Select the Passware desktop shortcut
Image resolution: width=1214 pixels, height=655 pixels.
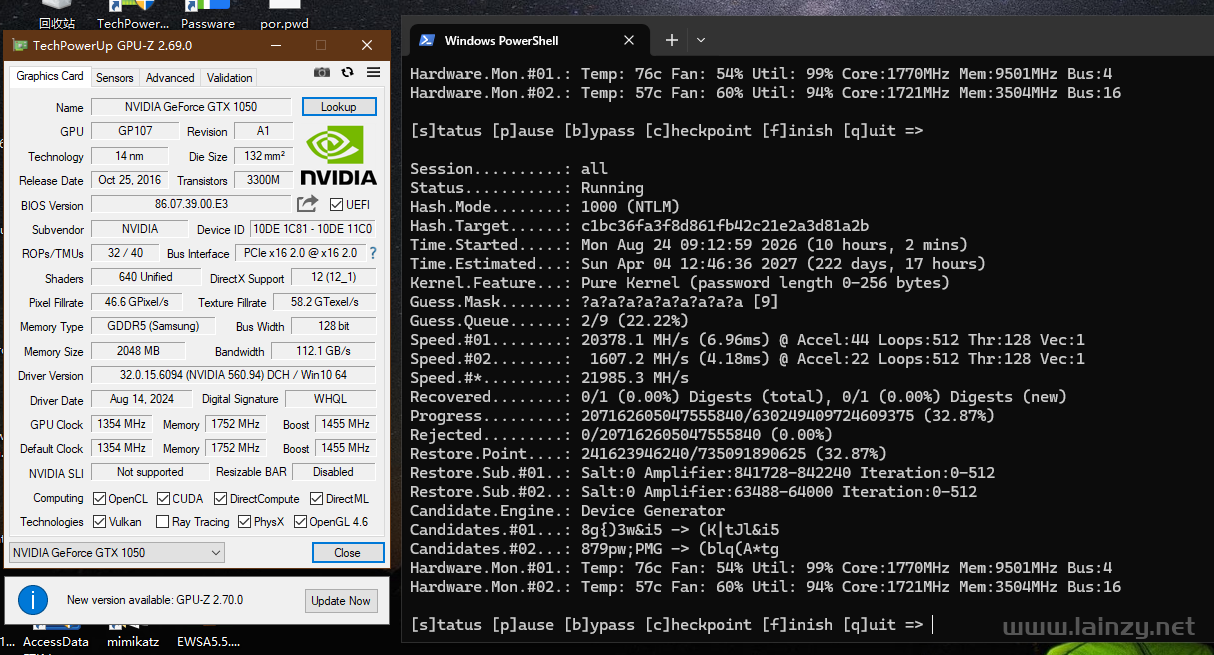[x=209, y=15]
